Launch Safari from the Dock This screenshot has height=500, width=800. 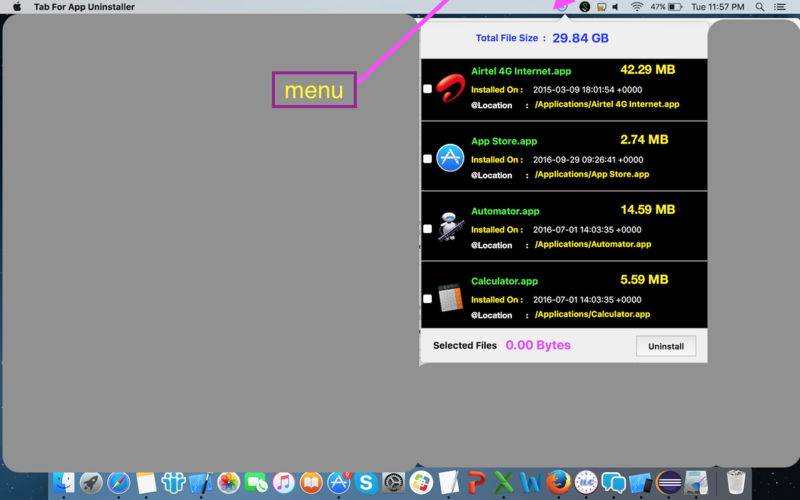click(x=118, y=482)
